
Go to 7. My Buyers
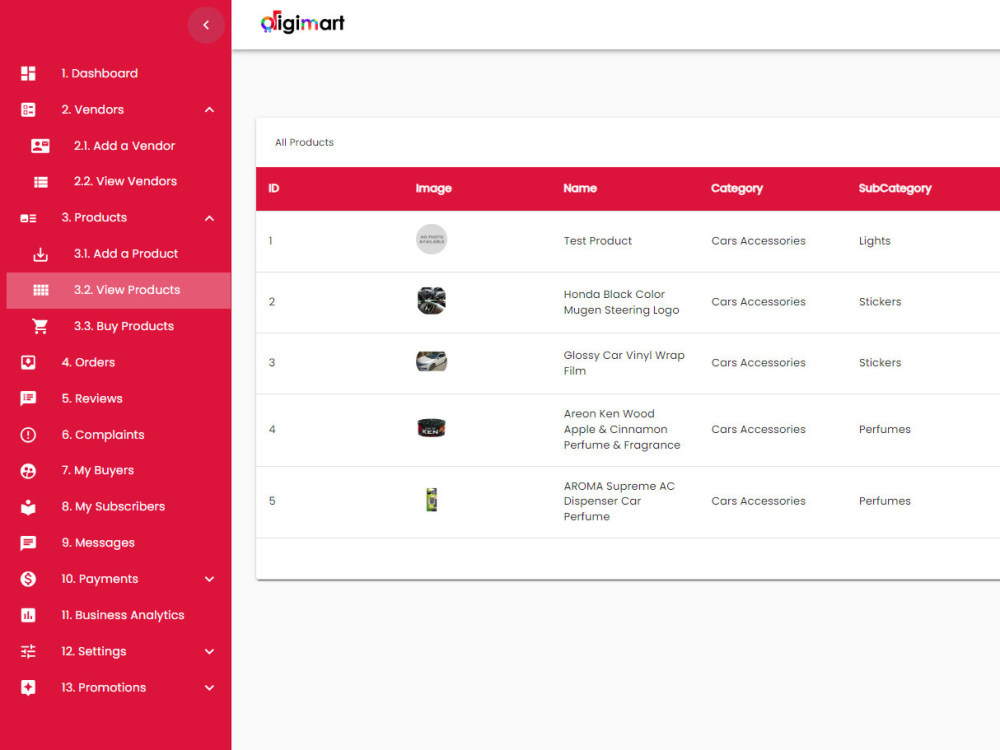click(x=98, y=471)
